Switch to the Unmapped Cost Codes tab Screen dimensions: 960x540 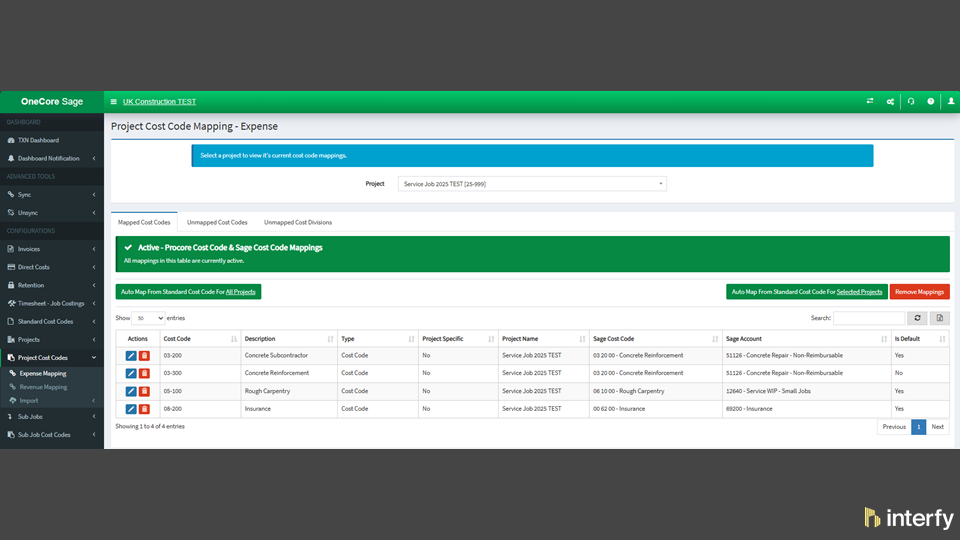click(x=217, y=222)
